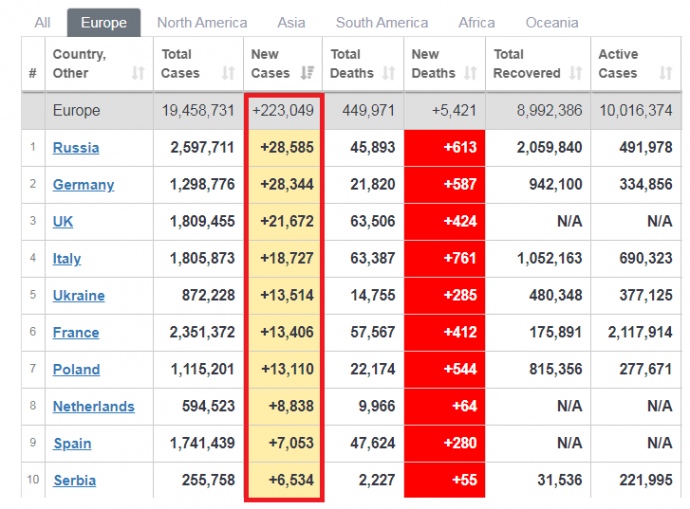Viewport: 690px width, 509px height.
Task: Click the Europe total new cases cell
Action: pyautogui.click(x=283, y=111)
